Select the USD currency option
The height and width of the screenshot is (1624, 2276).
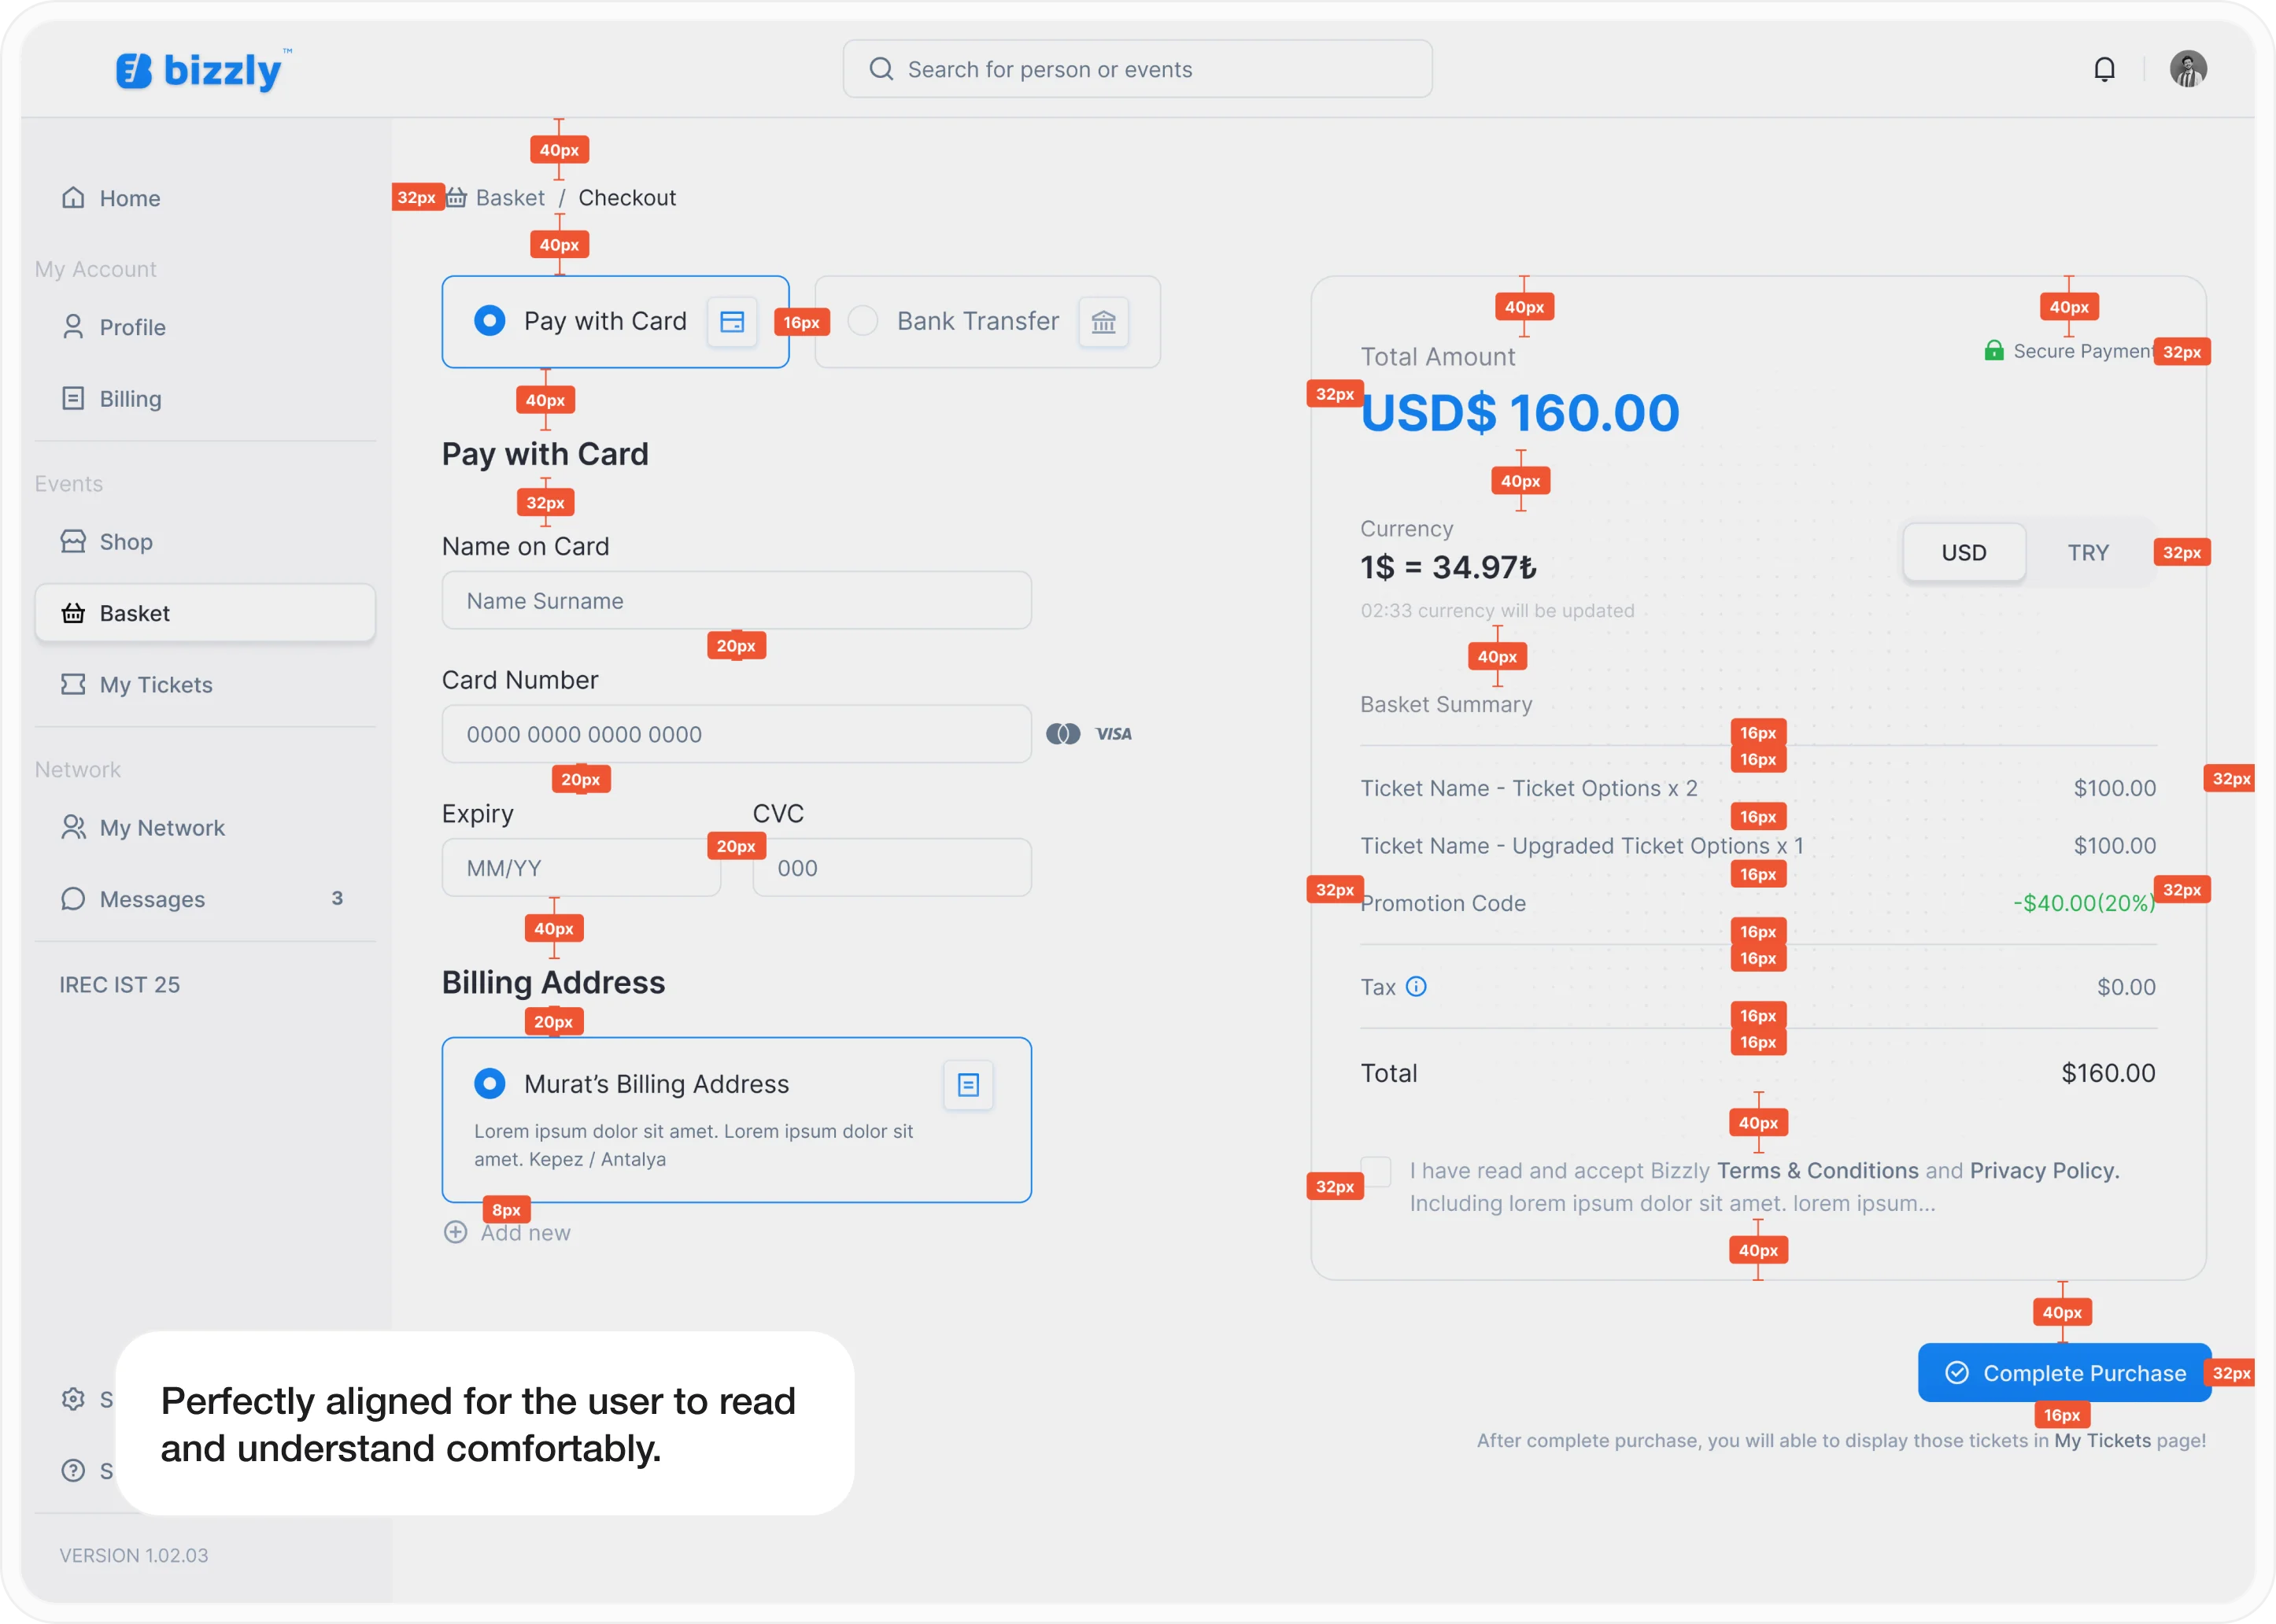(x=1964, y=553)
